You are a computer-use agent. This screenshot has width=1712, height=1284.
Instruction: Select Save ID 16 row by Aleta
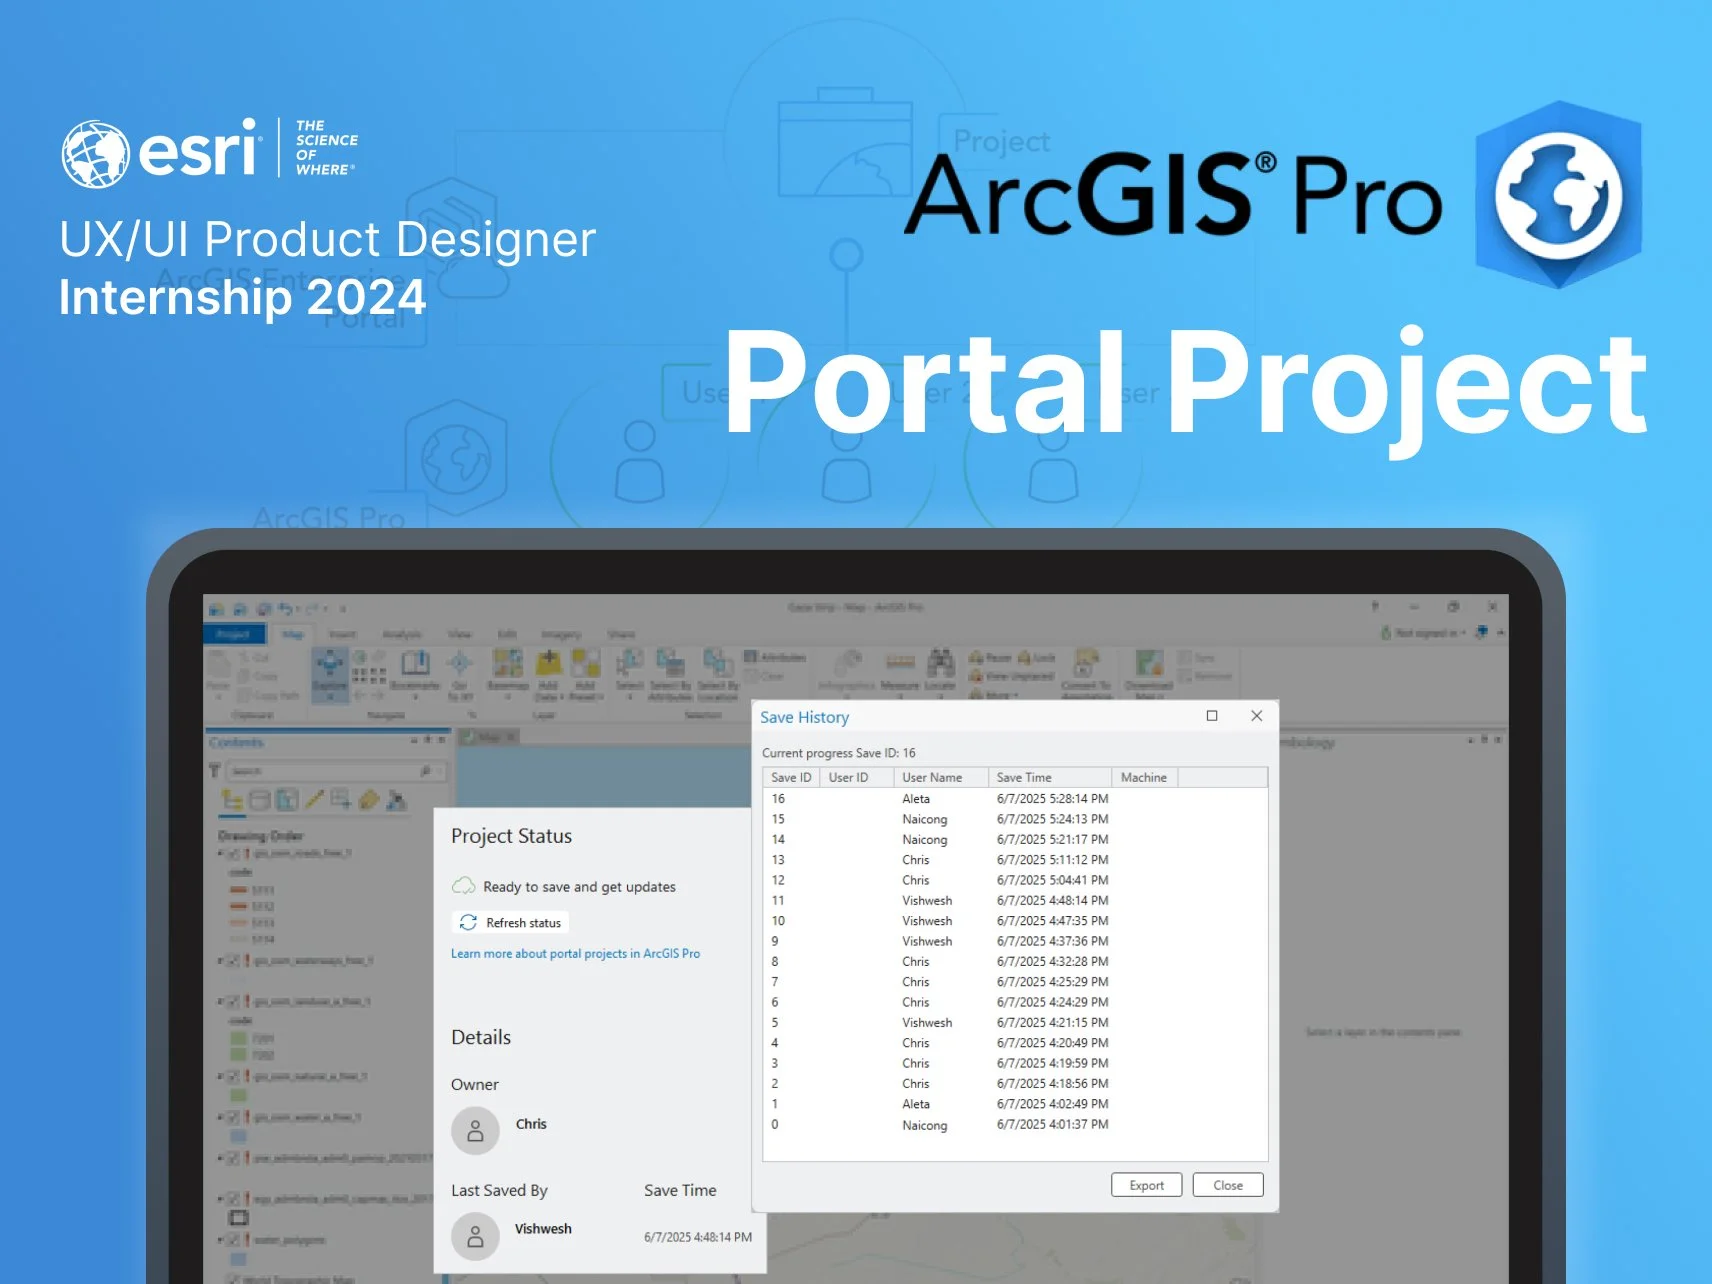coord(1015,798)
